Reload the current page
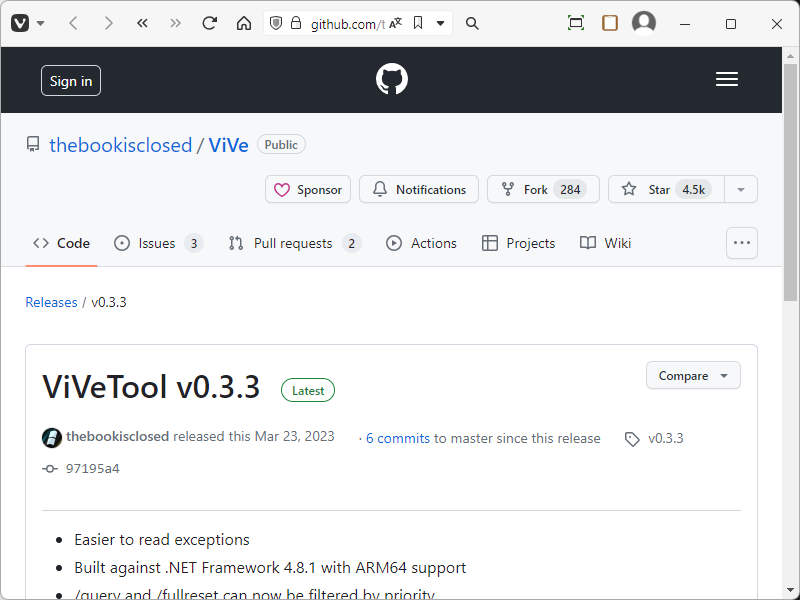Viewport: 800px width, 600px height. tap(210, 23)
